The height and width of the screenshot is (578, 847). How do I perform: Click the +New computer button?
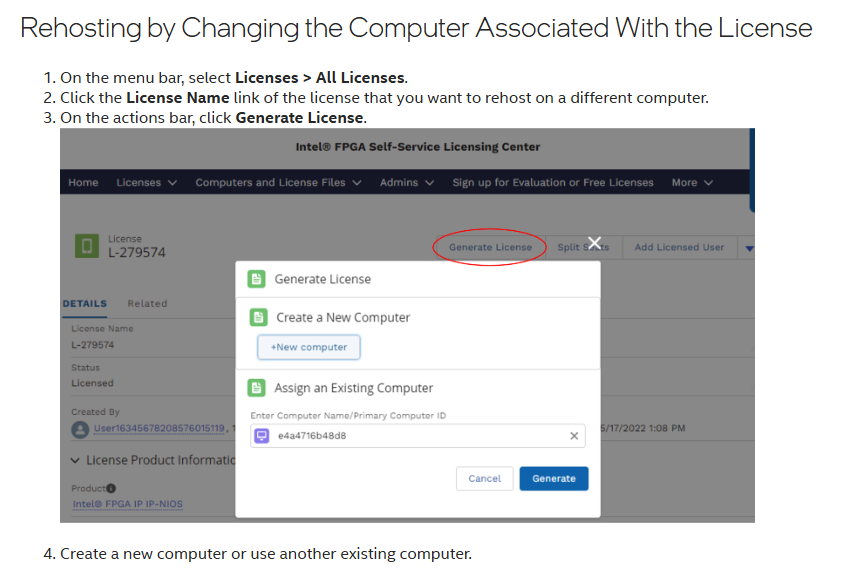309,347
